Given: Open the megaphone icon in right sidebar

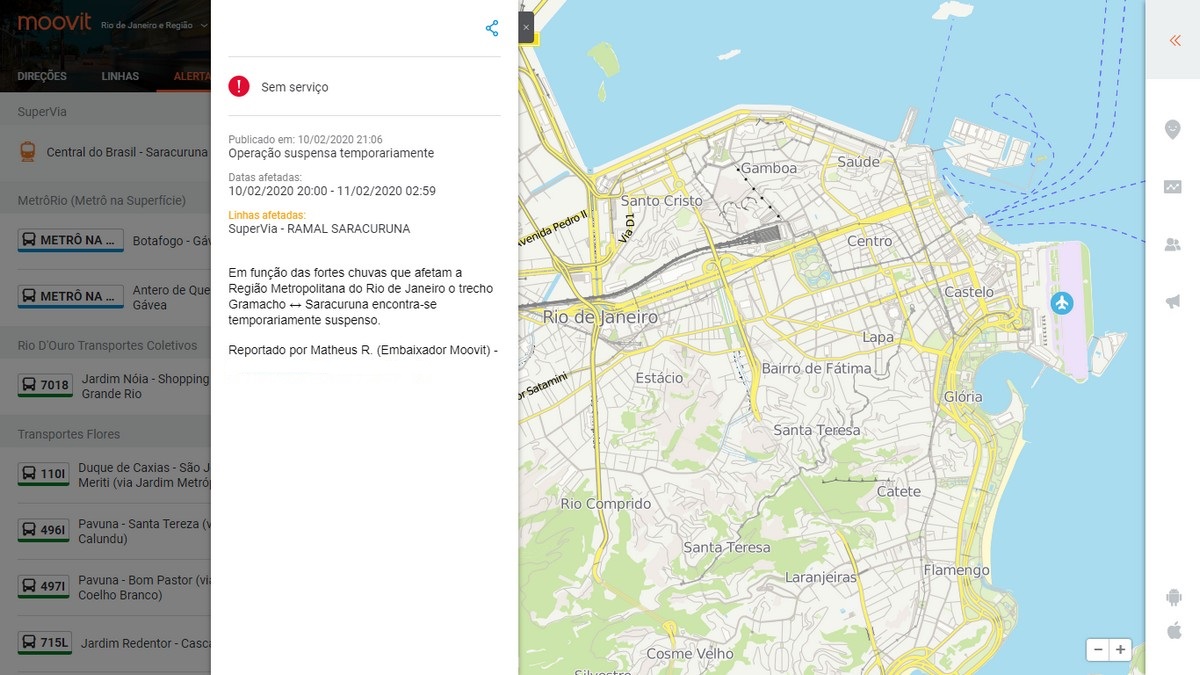Looking at the screenshot, I should (x=1173, y=302).
